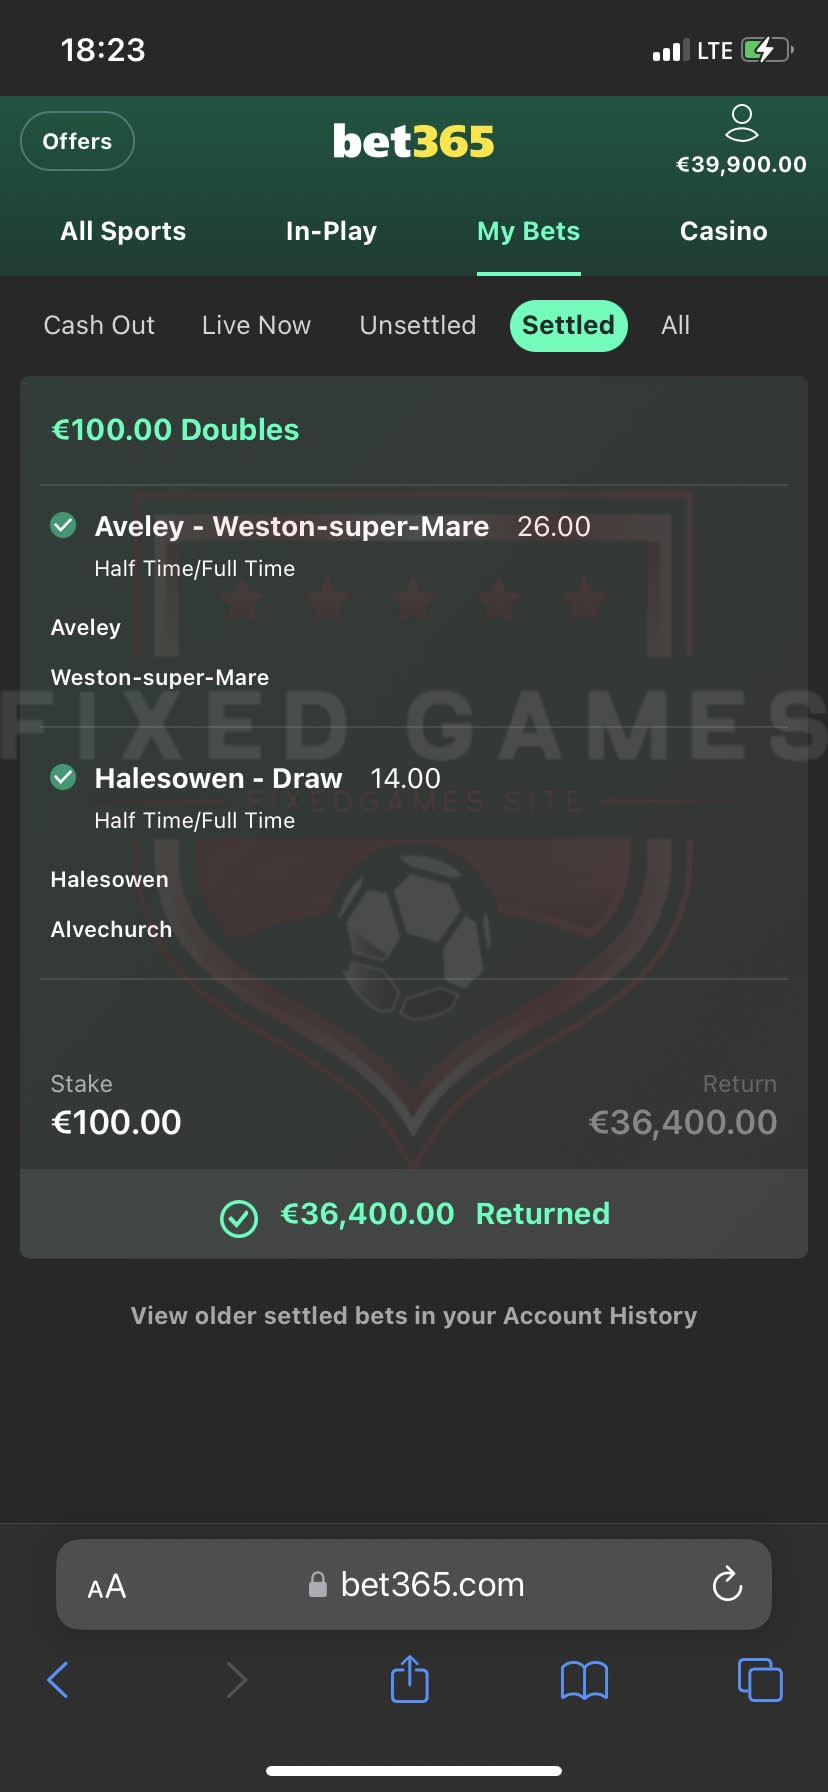The image size is (828, 1792).
Task: Switch to the Settled filter
Action: point(568,325)
